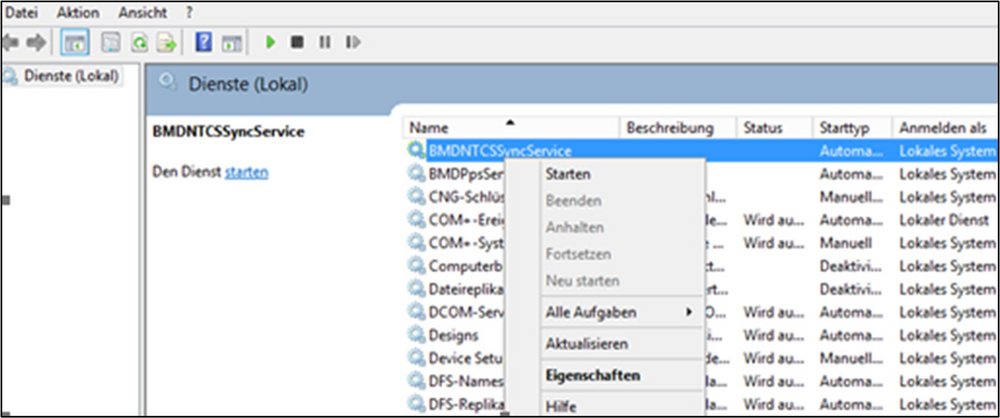Select the BMDNTCSSyncService row
1000x418 pixels.
500,151
